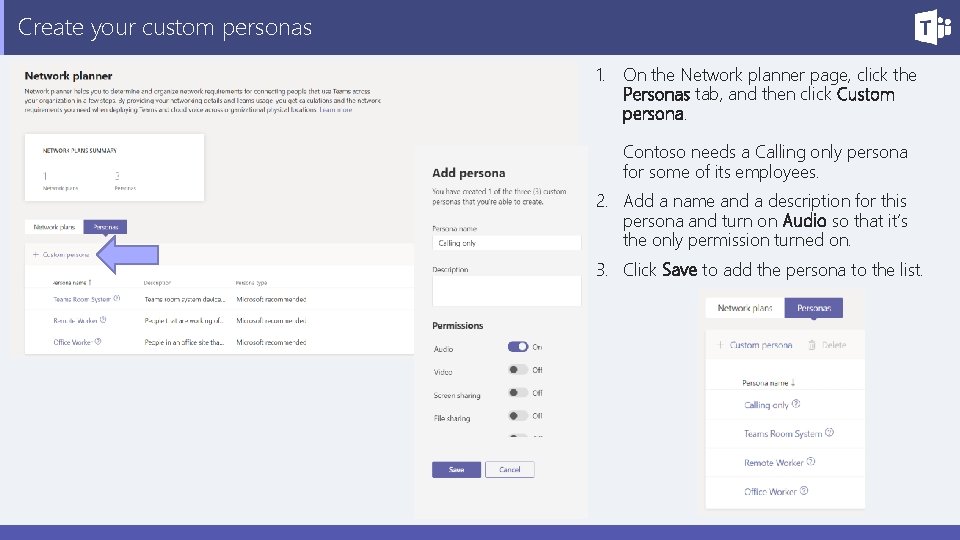Viewport: 960px width, 540px height.
Task: Open the Learn more link in description
Action: 336,110
